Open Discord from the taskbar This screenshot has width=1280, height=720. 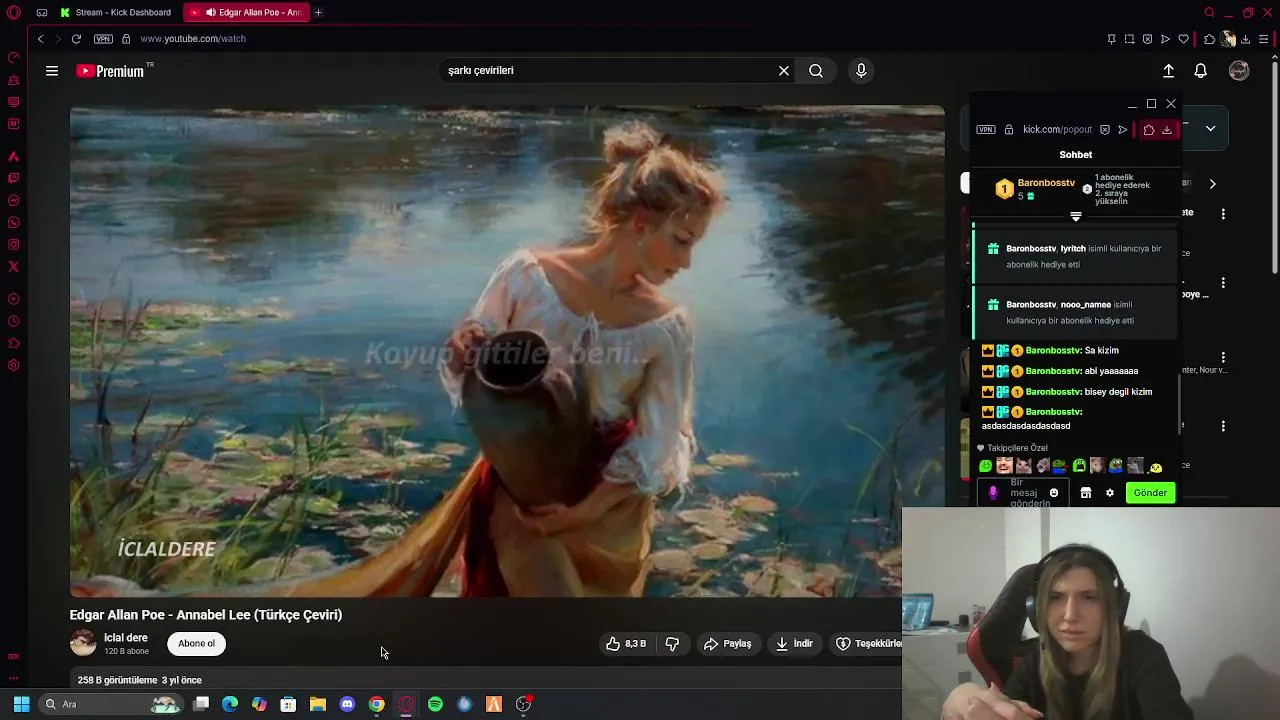347,704
